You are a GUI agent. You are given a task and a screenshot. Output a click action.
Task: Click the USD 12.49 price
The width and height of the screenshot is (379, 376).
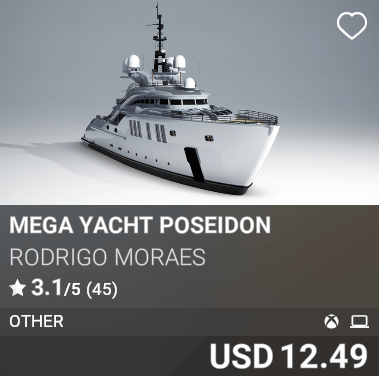click(289, 356)
